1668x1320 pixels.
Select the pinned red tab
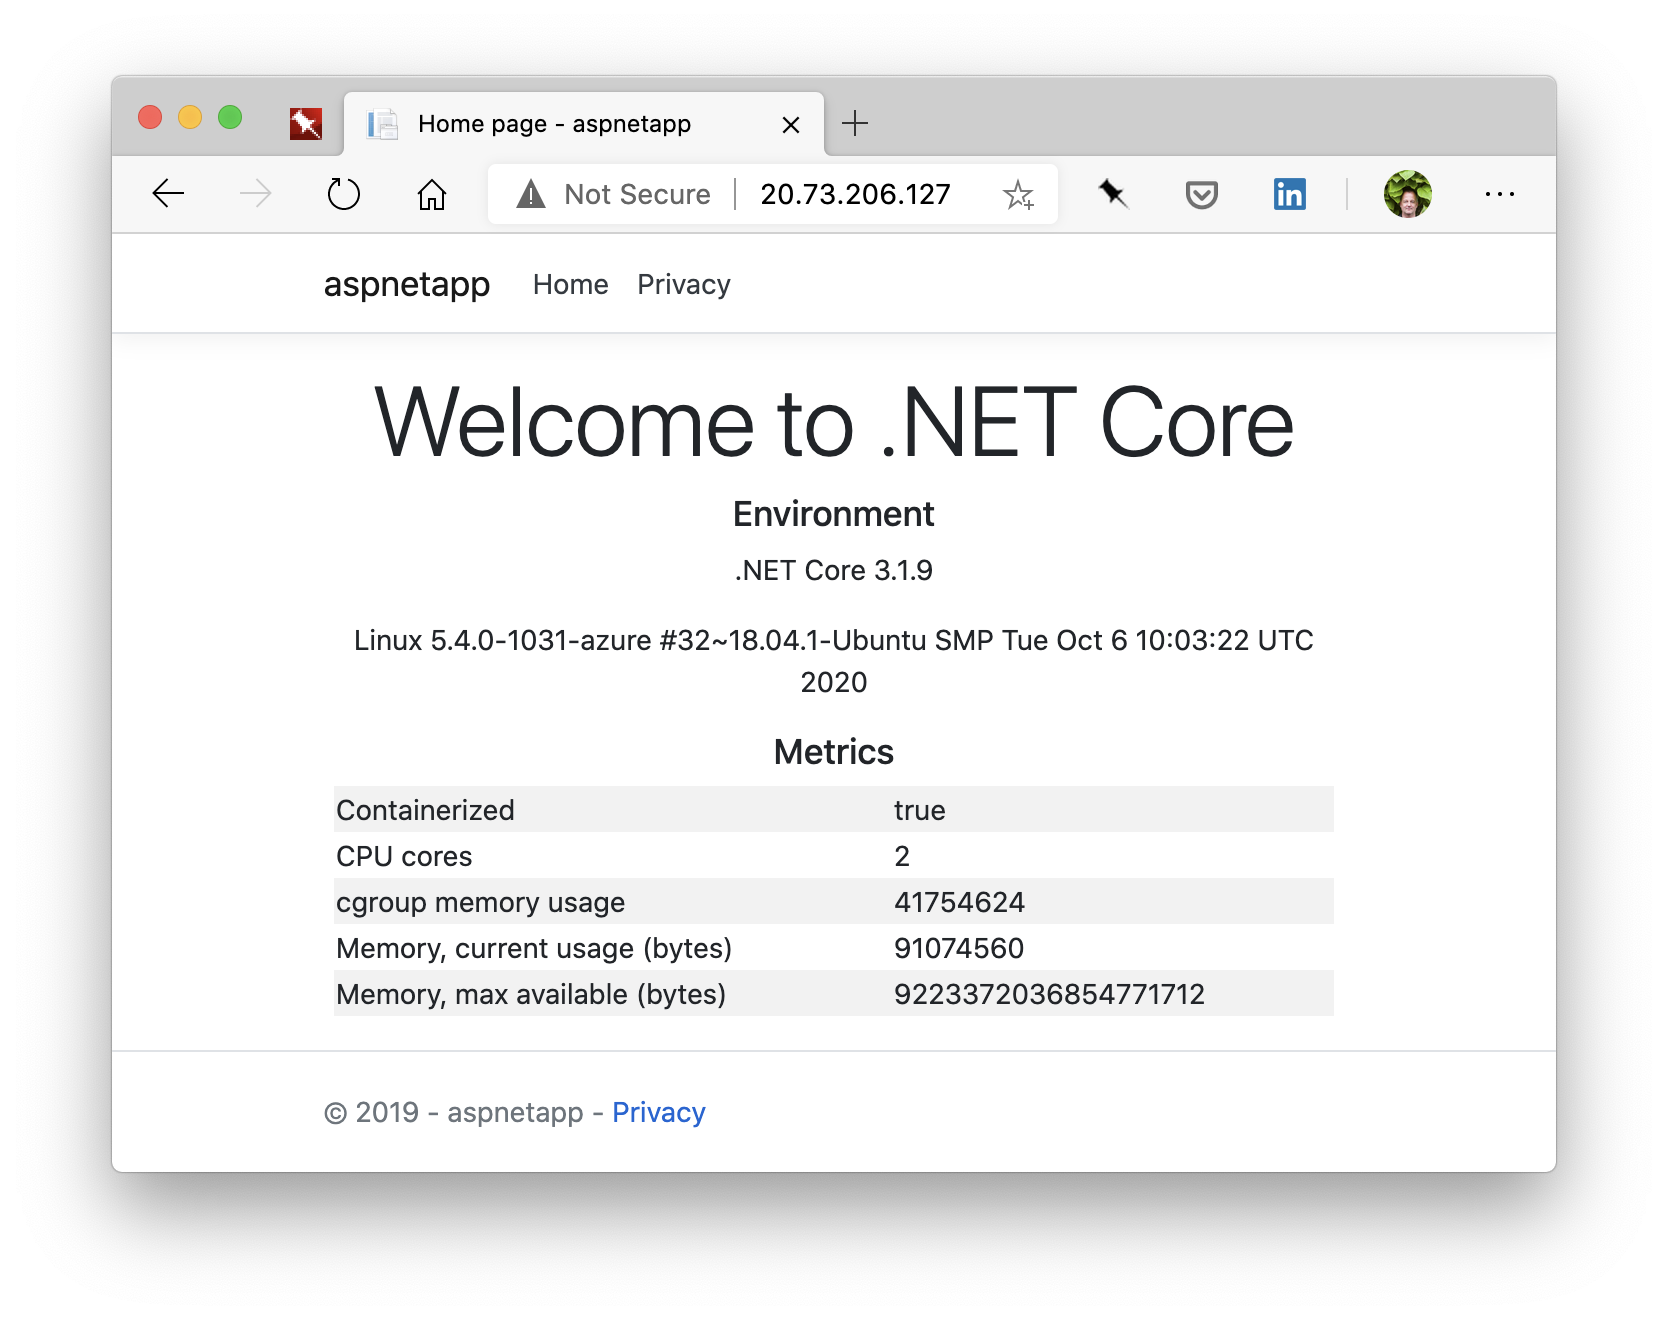click(x=306, y=124)
